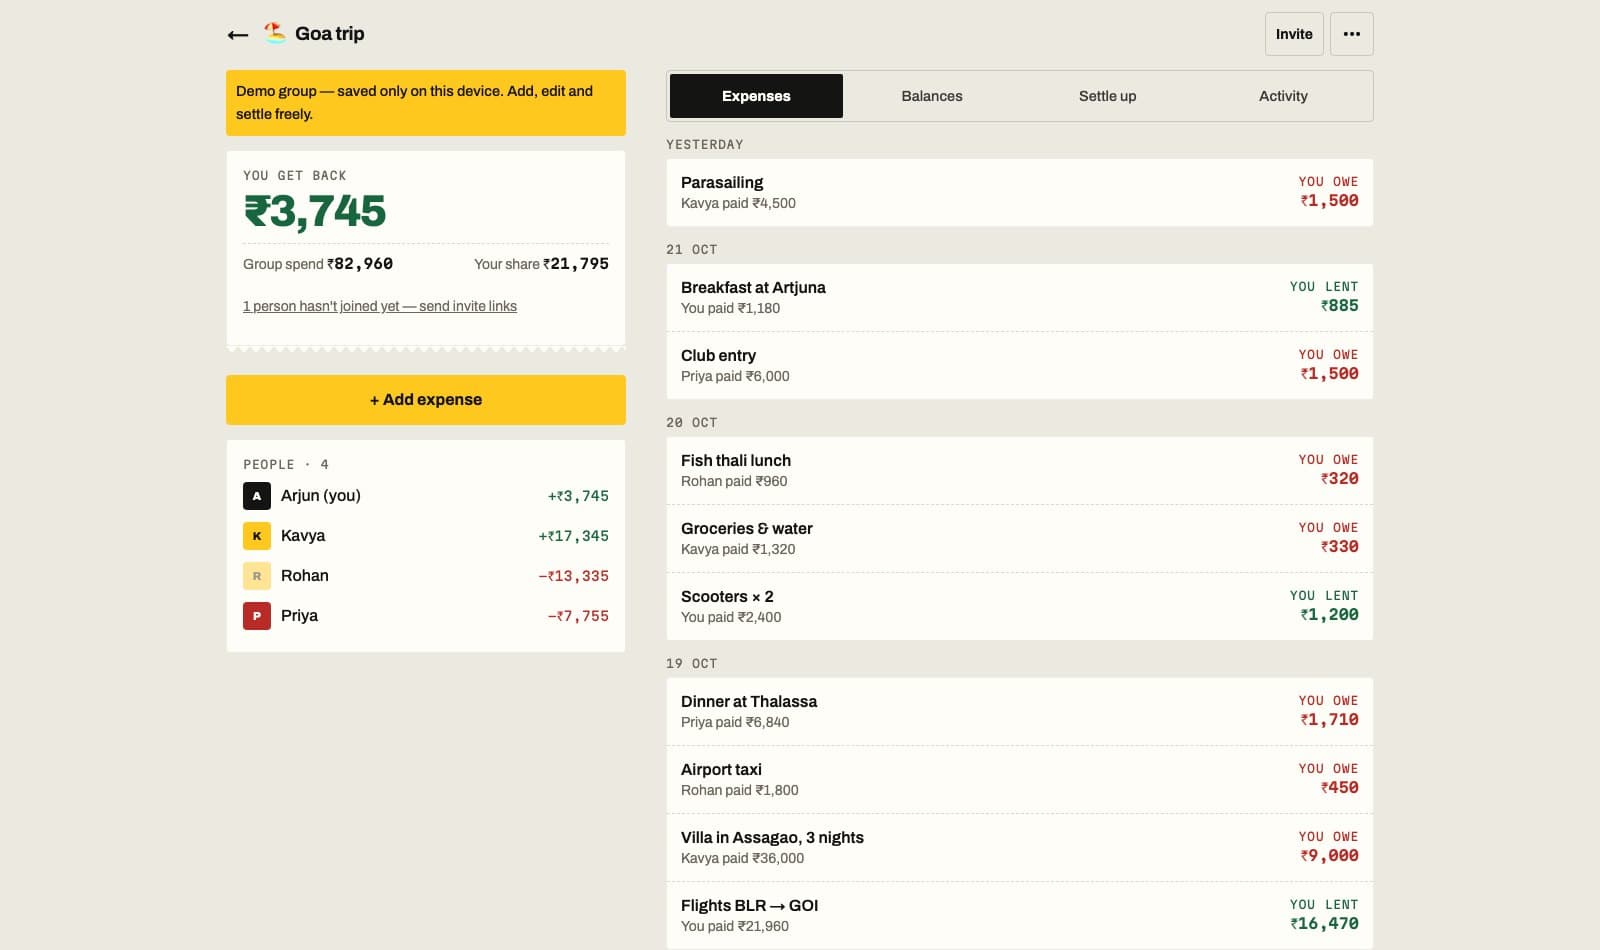This screenshot has width=1600, height=950.
Task: Click the demo group notice banner
Action: point(426,103)
